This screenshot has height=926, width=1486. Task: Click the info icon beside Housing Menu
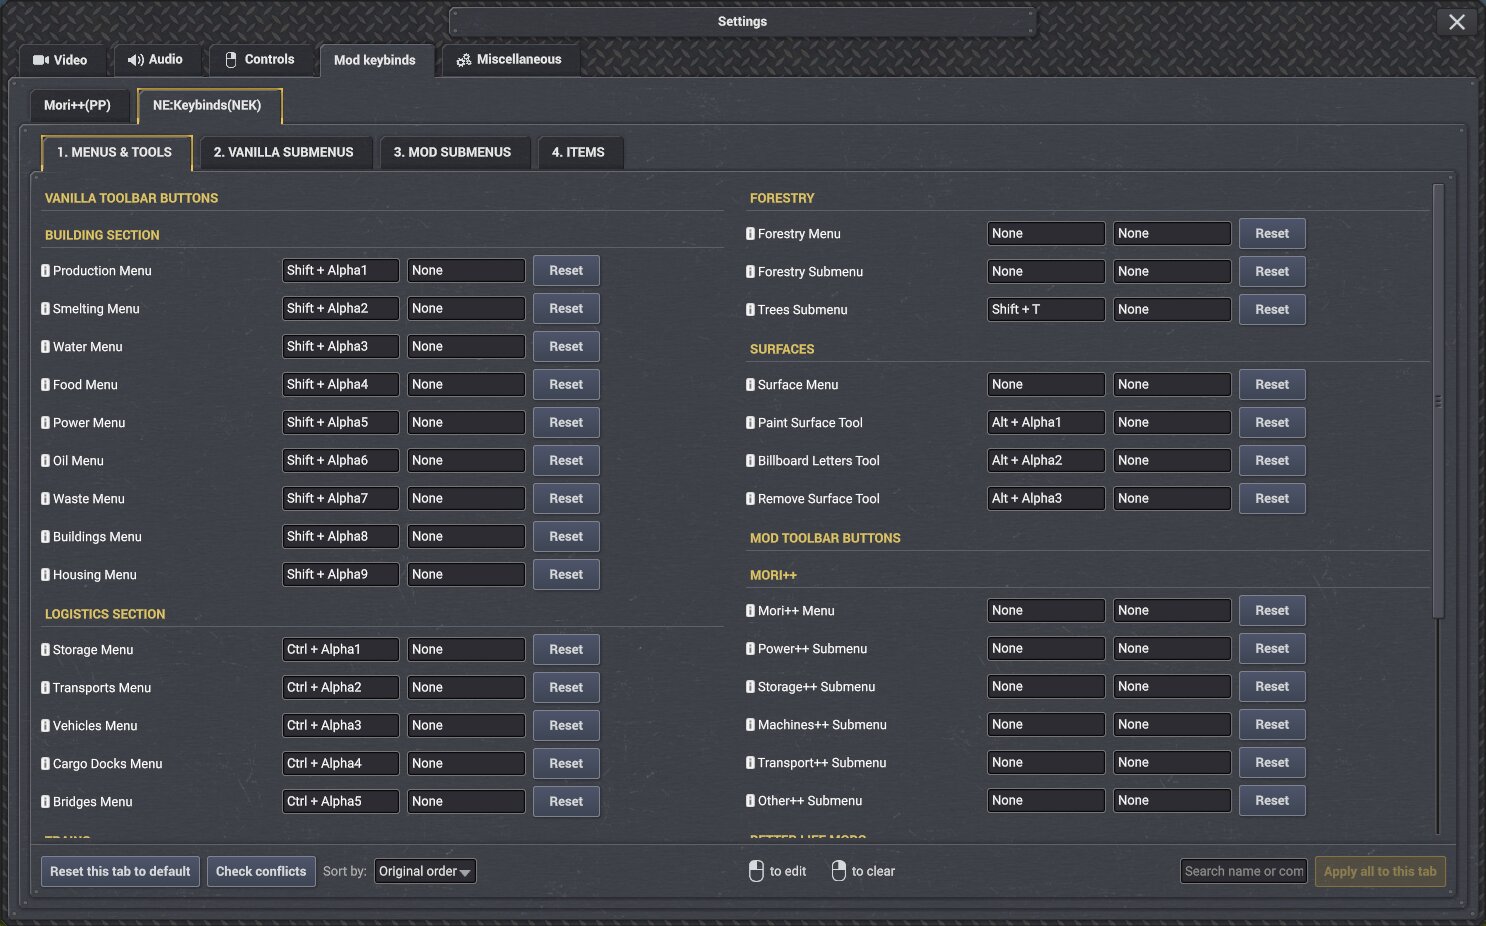pyautogui.click(x=45, y=575)
